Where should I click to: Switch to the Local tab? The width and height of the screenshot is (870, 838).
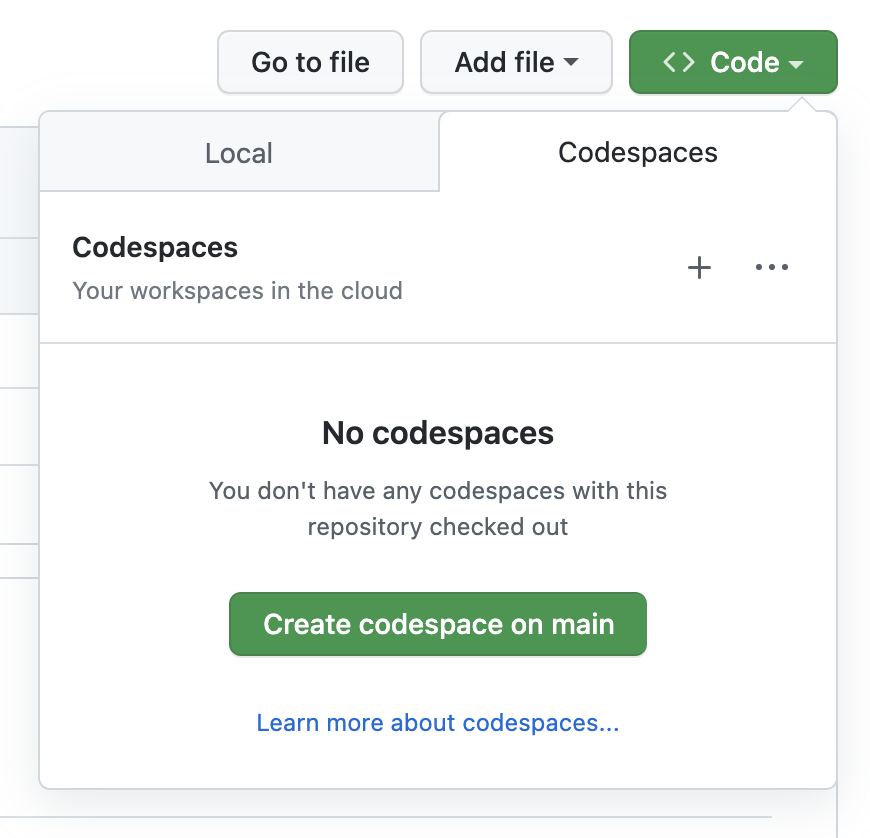click(239, 152)
